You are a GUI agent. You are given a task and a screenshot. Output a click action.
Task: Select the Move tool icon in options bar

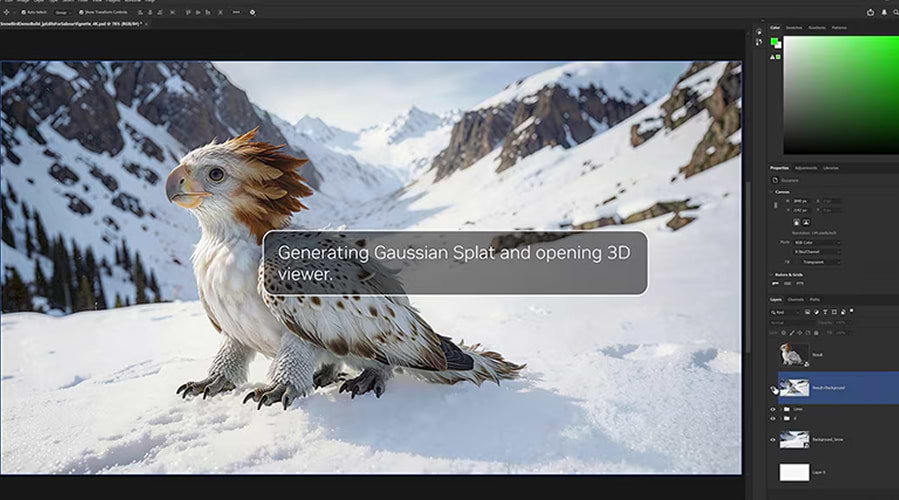[x=6, y=12]
